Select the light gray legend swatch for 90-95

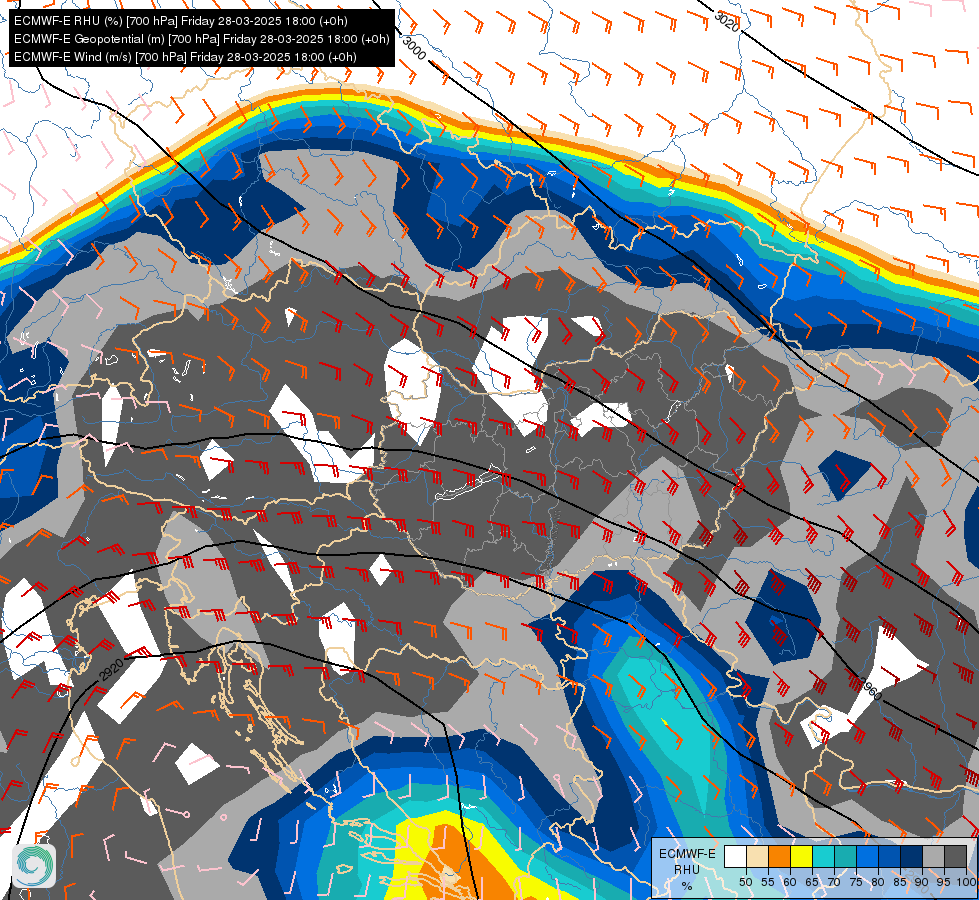933,856
